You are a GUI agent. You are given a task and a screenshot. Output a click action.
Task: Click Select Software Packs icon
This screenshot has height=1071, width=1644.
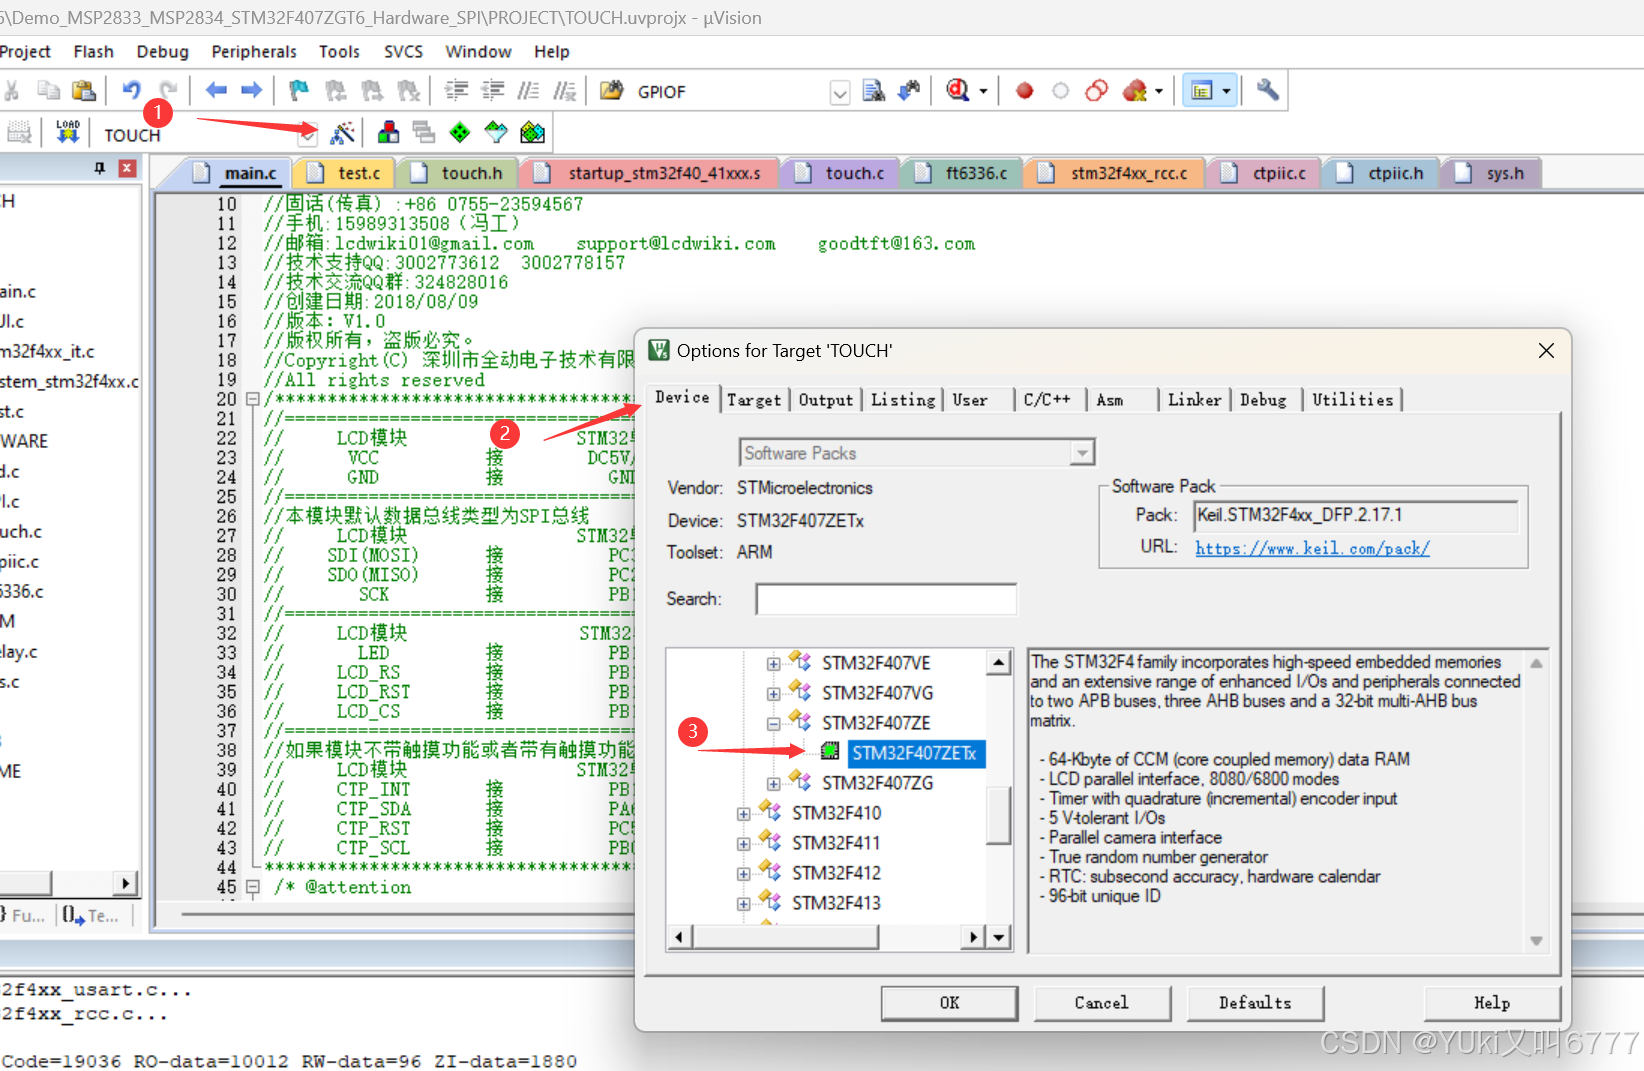(x=496, y=132)
